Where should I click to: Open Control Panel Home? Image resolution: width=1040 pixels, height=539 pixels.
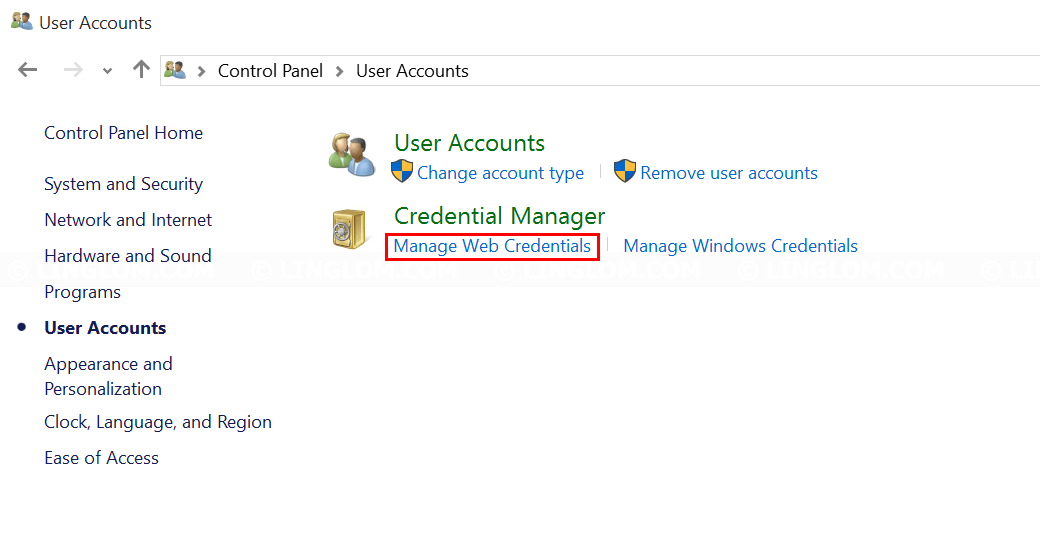coord(123,133)
